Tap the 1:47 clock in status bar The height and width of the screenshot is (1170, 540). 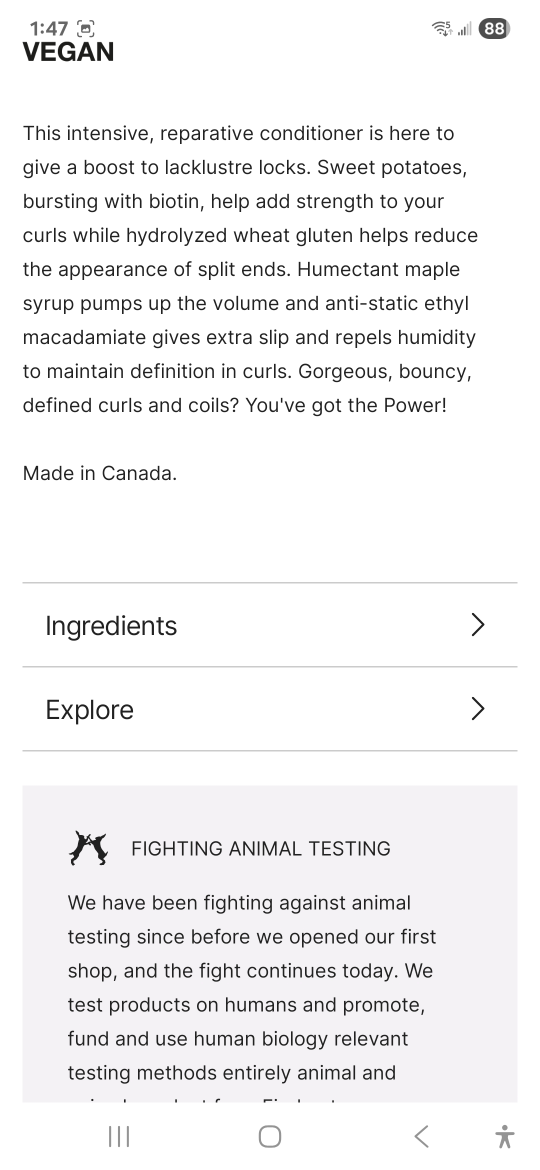click(48, 29)
